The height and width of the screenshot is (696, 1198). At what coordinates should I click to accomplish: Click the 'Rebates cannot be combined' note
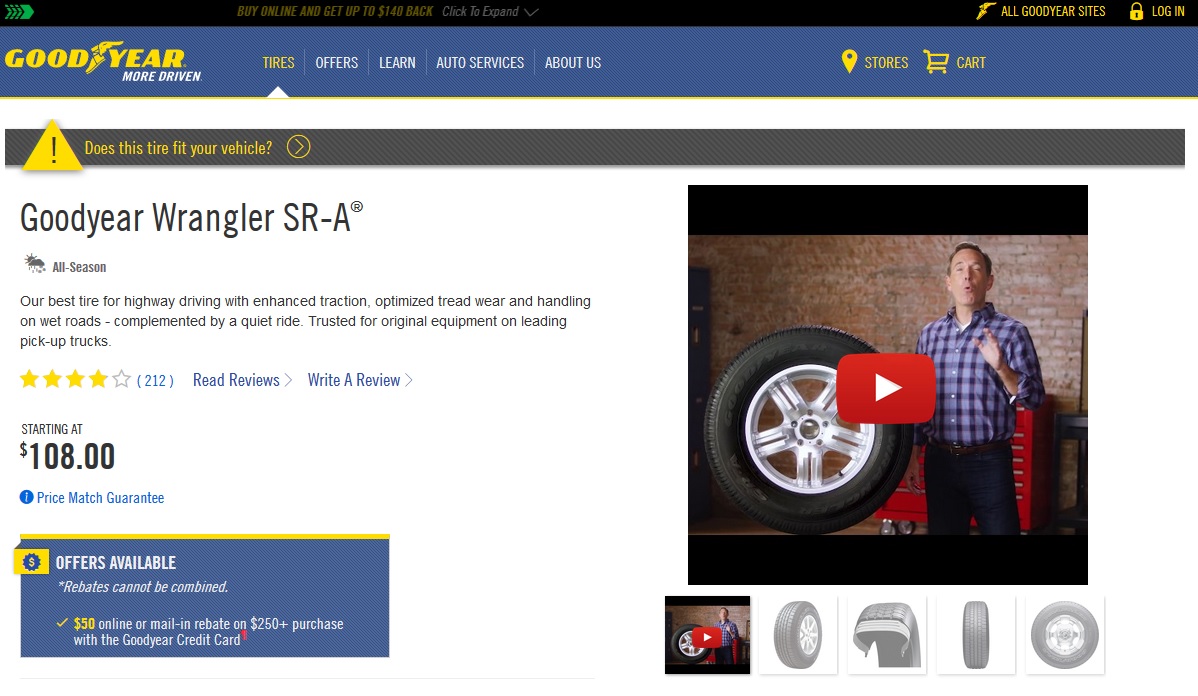click(143, 587)
